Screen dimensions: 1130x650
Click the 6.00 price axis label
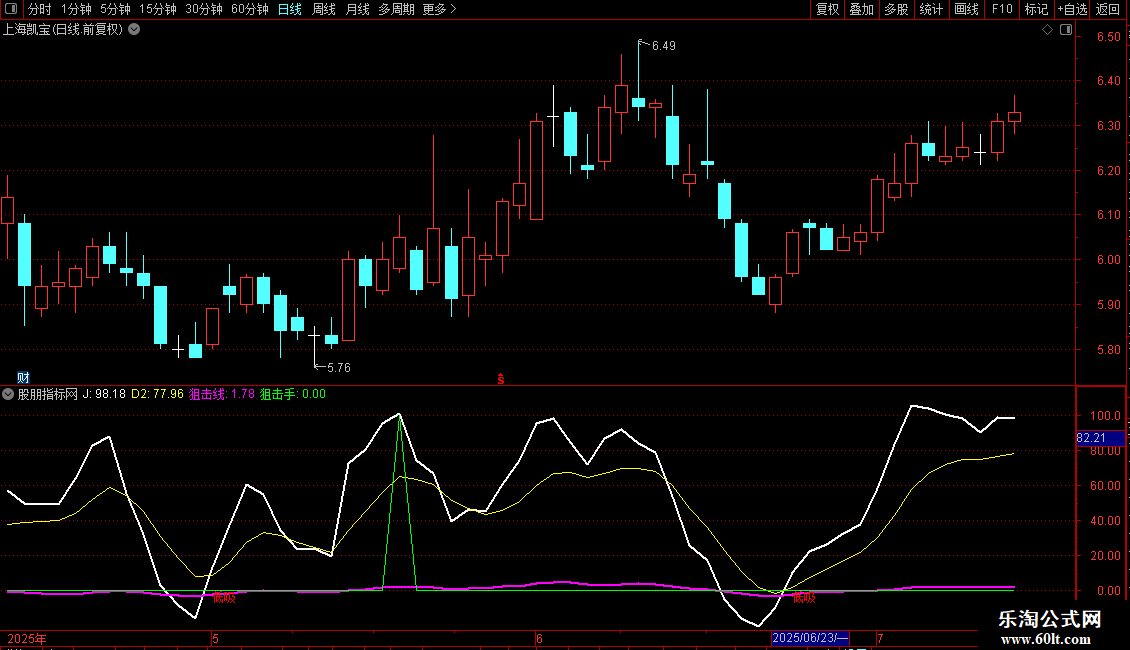pyautogui.click(x=1108, y=260)
